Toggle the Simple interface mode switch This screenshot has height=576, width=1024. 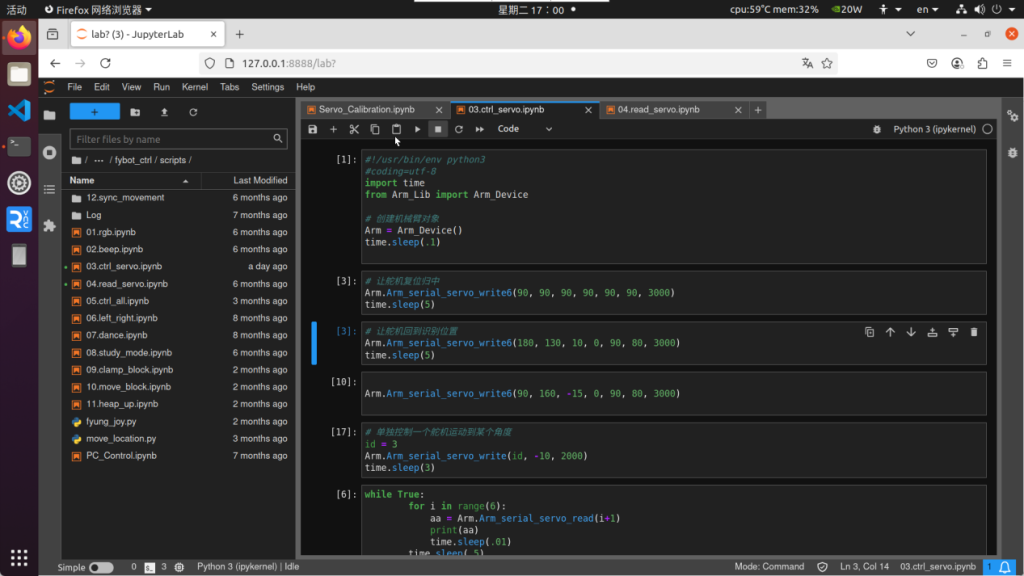click(x=101, y=568)
